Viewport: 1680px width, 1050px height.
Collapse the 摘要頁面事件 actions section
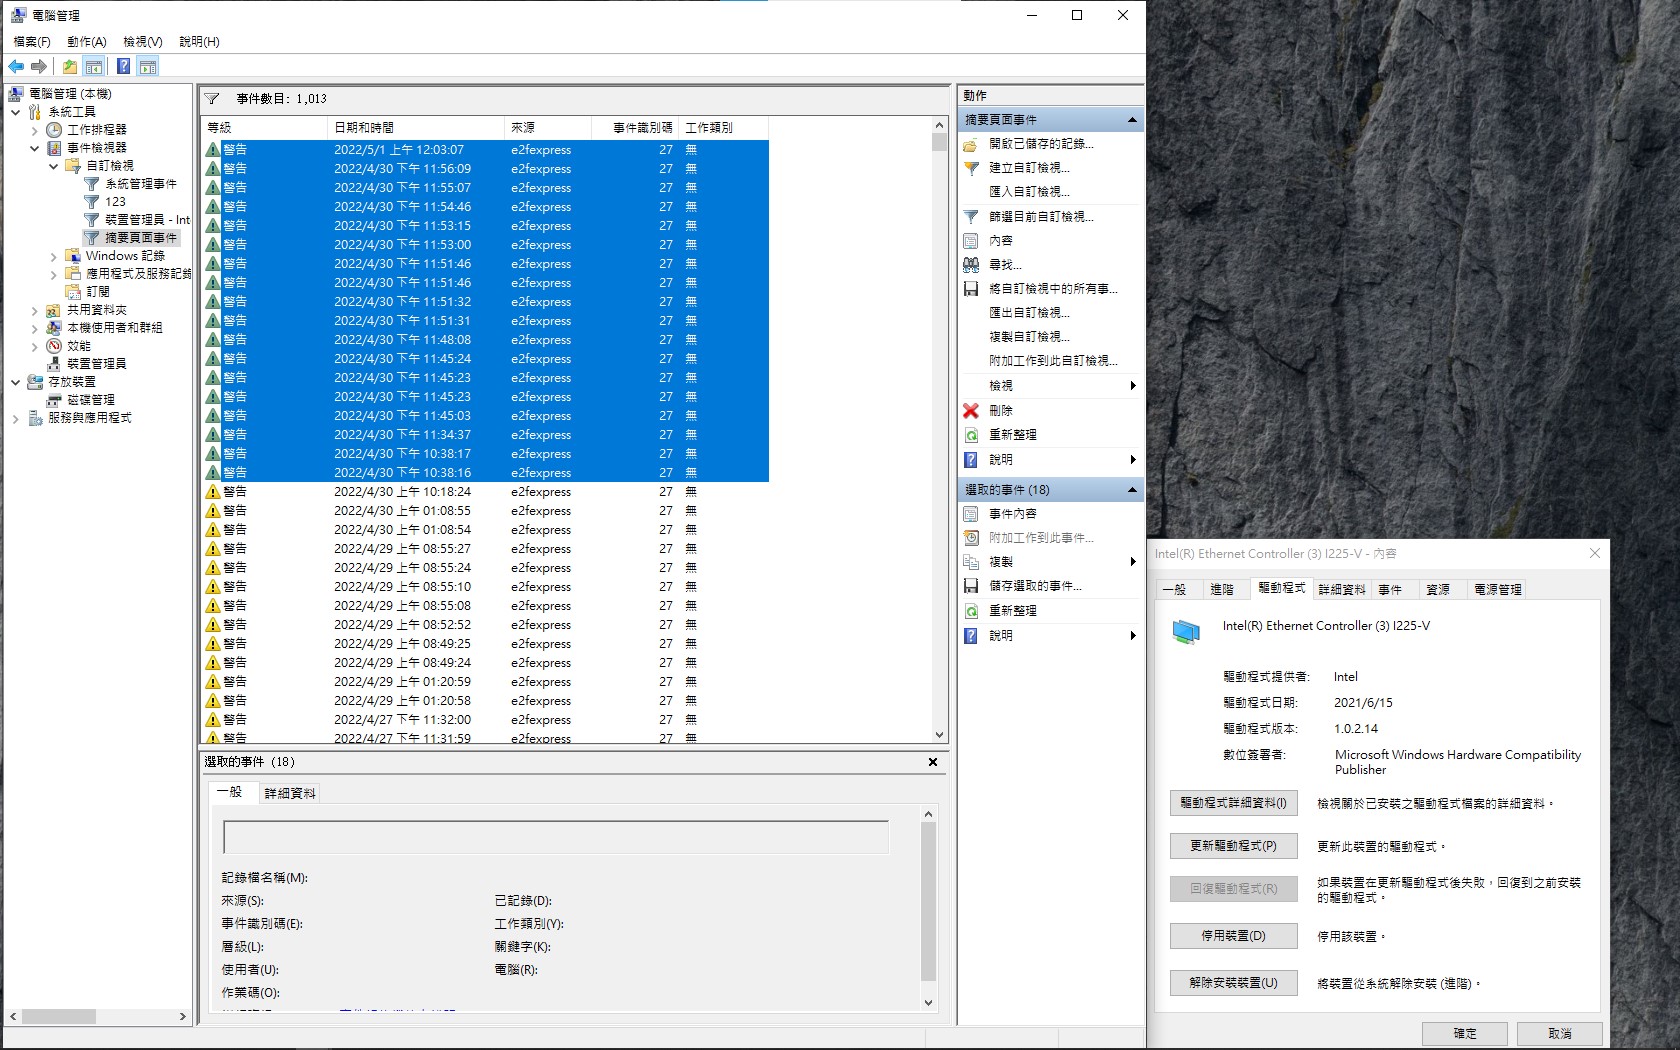1132,119
